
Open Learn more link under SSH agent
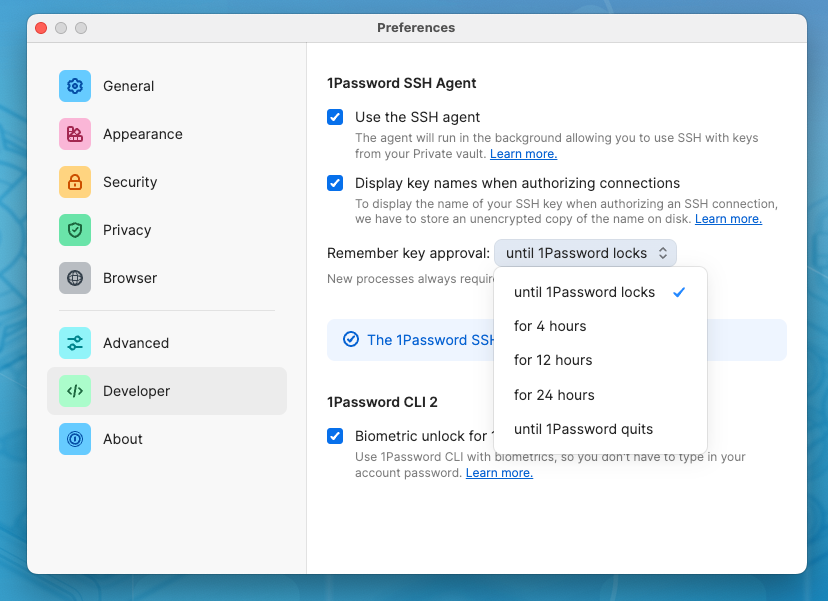(x=523, y=154)
